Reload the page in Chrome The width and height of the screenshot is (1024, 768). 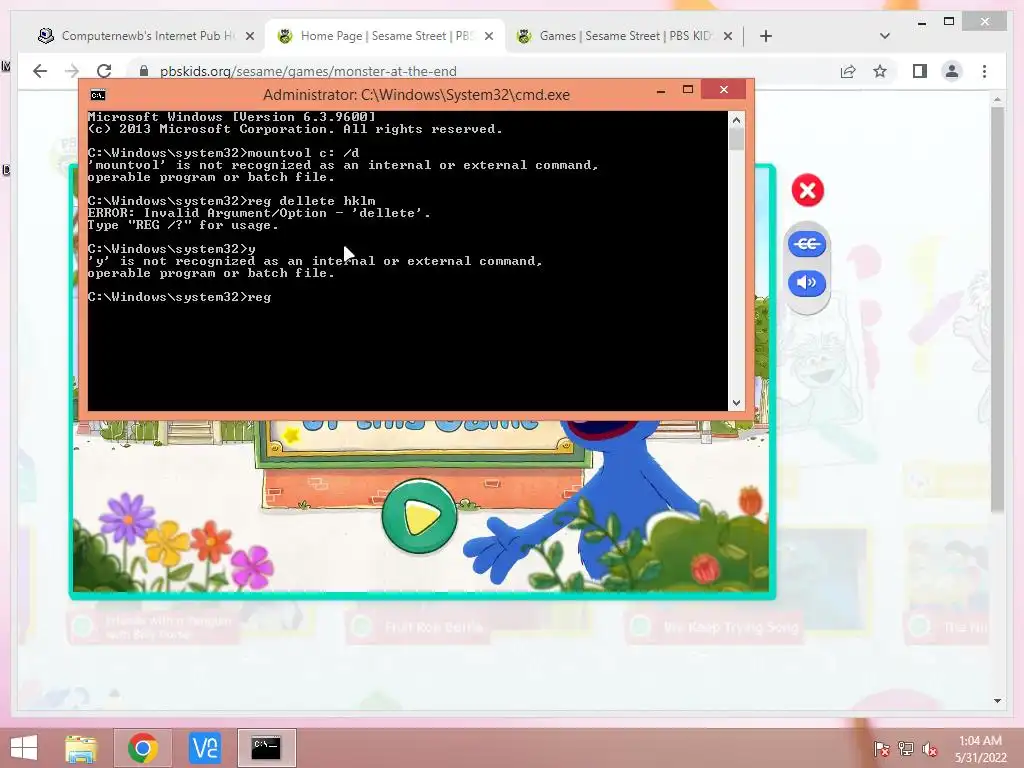(x=104, y=71)
